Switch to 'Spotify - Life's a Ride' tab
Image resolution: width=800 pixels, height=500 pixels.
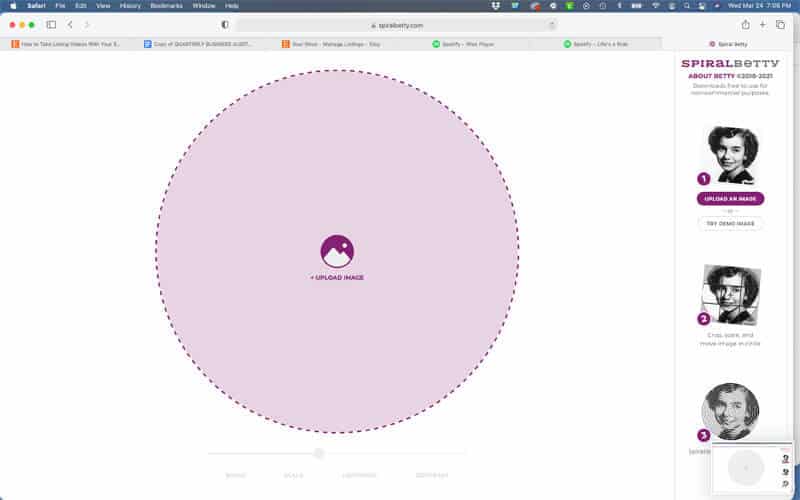595,44
